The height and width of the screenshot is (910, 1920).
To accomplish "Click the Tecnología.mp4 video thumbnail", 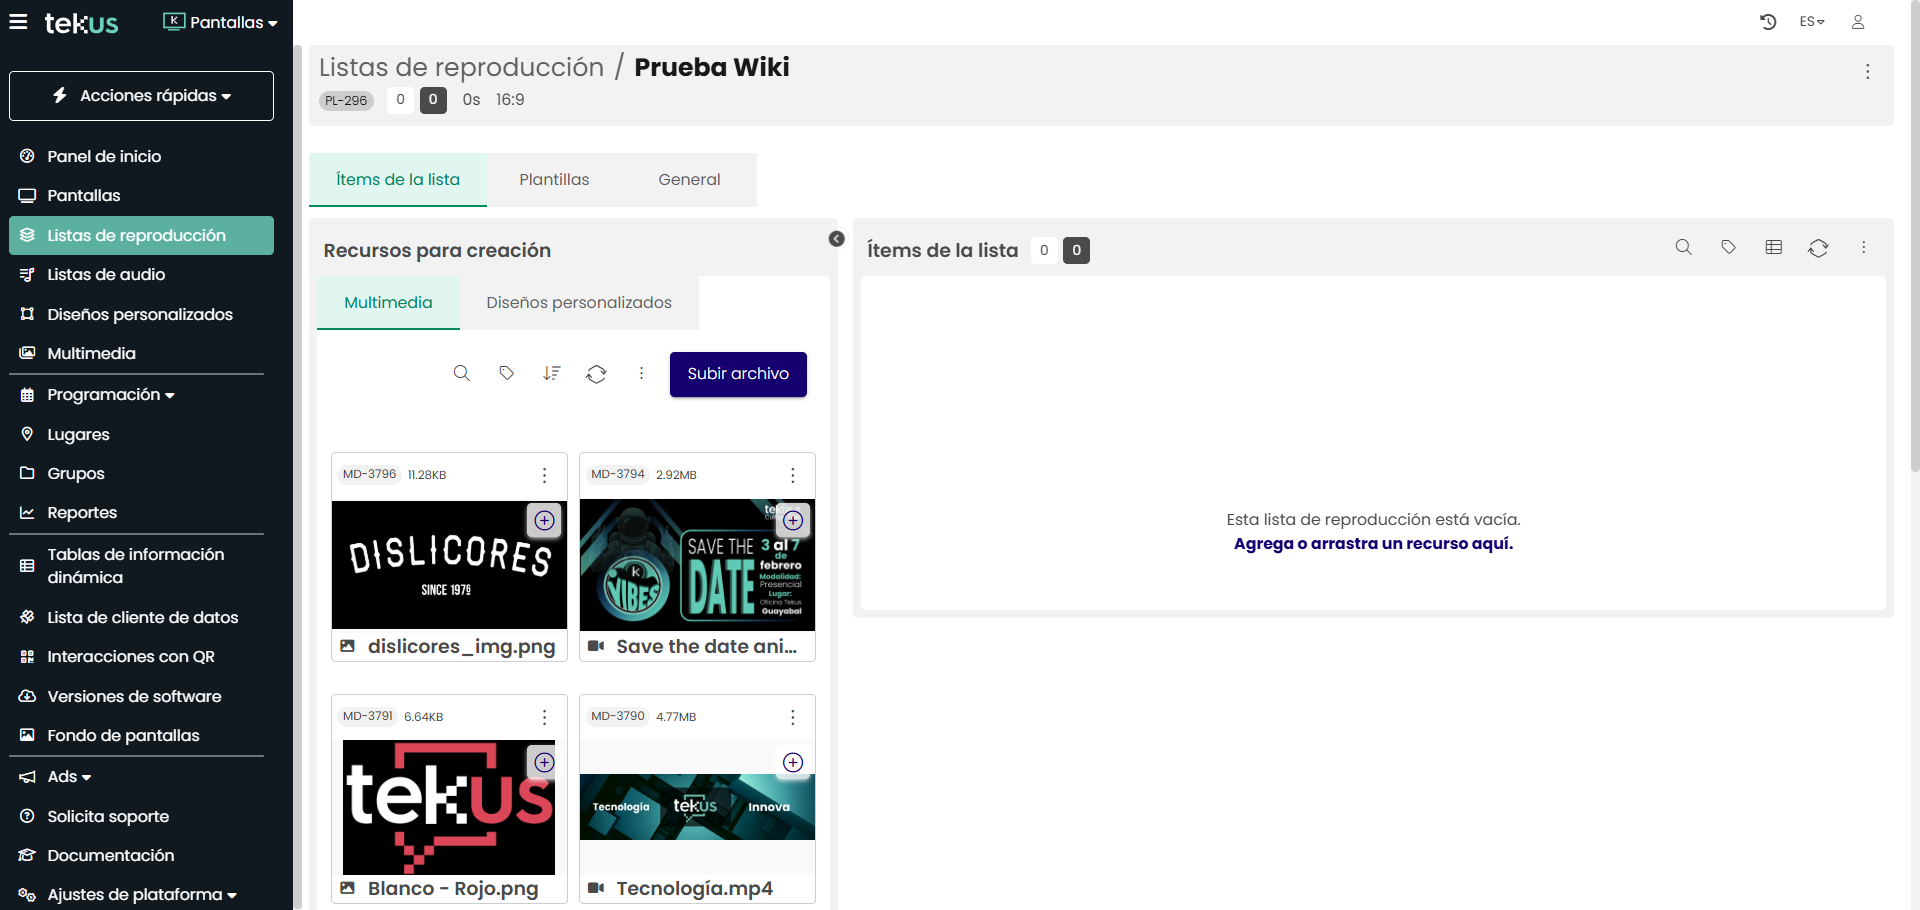I will (697, 806).
